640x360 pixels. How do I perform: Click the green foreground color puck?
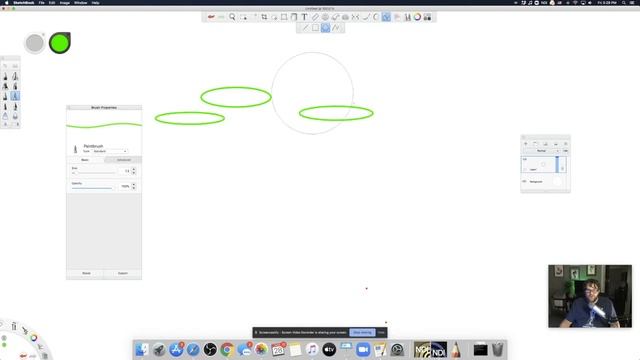click(60, 43)
